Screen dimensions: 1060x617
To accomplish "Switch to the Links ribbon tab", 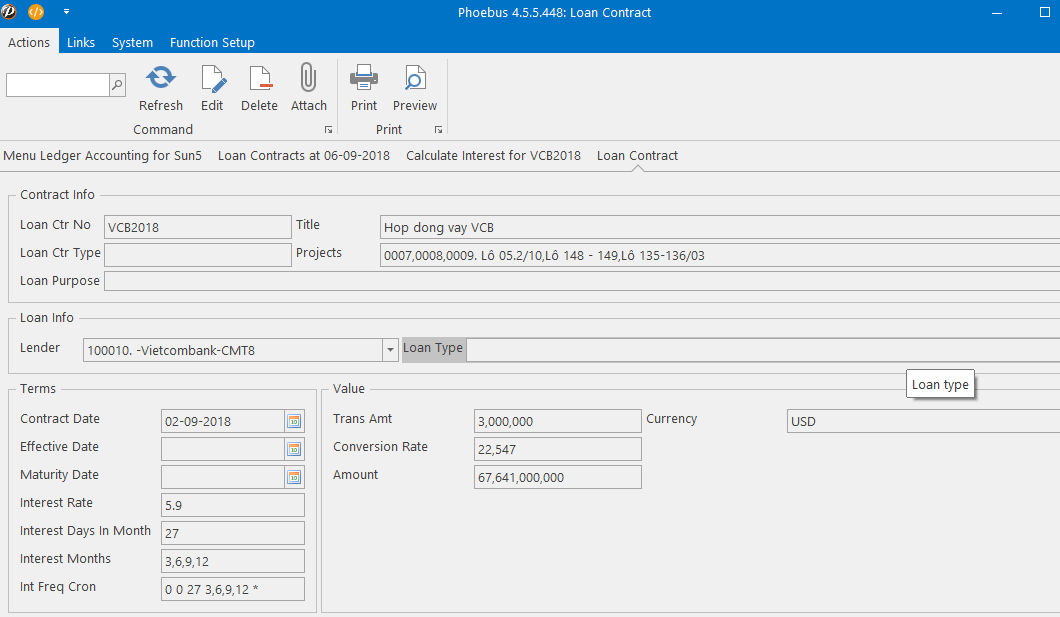I will (81, 42).
